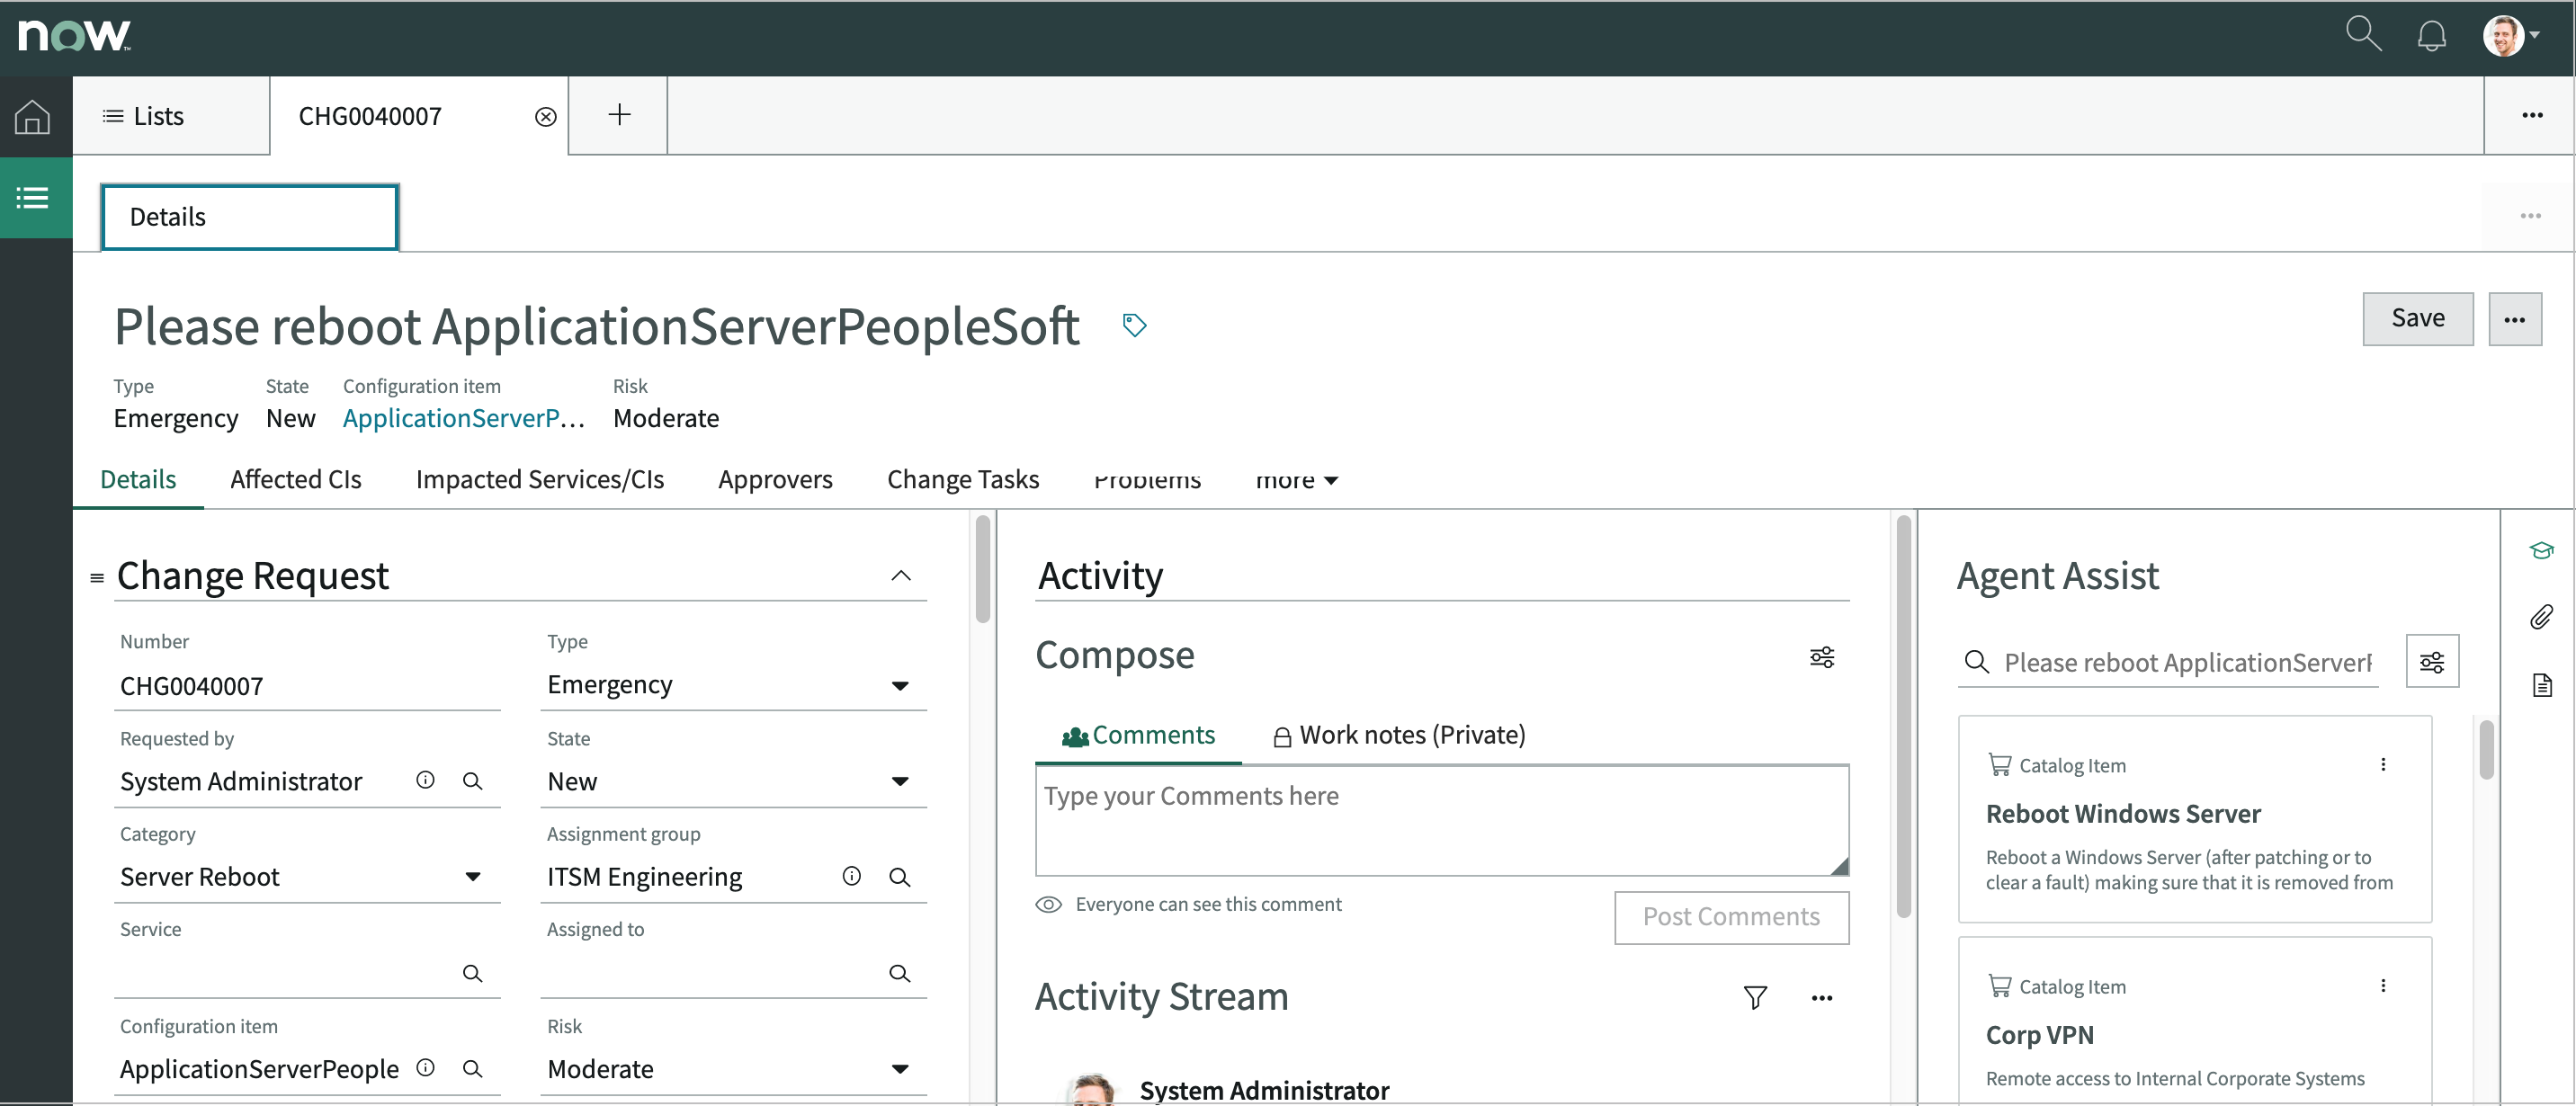Open the Lists sidebar icon
This screenshot has height=1106, width=2576.
pyautogui.click(x=32, y=197)
